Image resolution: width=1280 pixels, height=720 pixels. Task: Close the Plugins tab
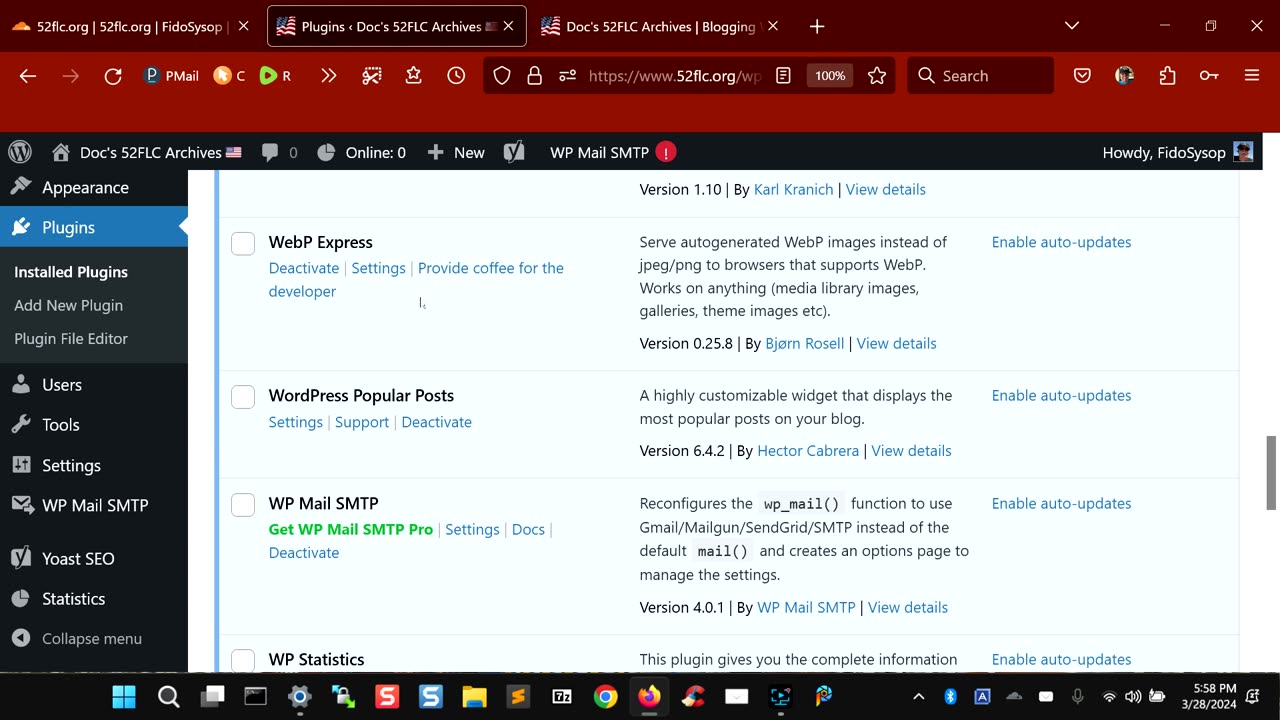click(508, 27)
